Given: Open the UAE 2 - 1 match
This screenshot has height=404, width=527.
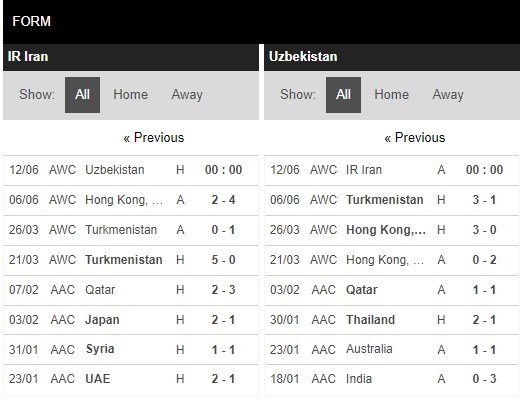Looking at the screenshot, I should (131, 379).
